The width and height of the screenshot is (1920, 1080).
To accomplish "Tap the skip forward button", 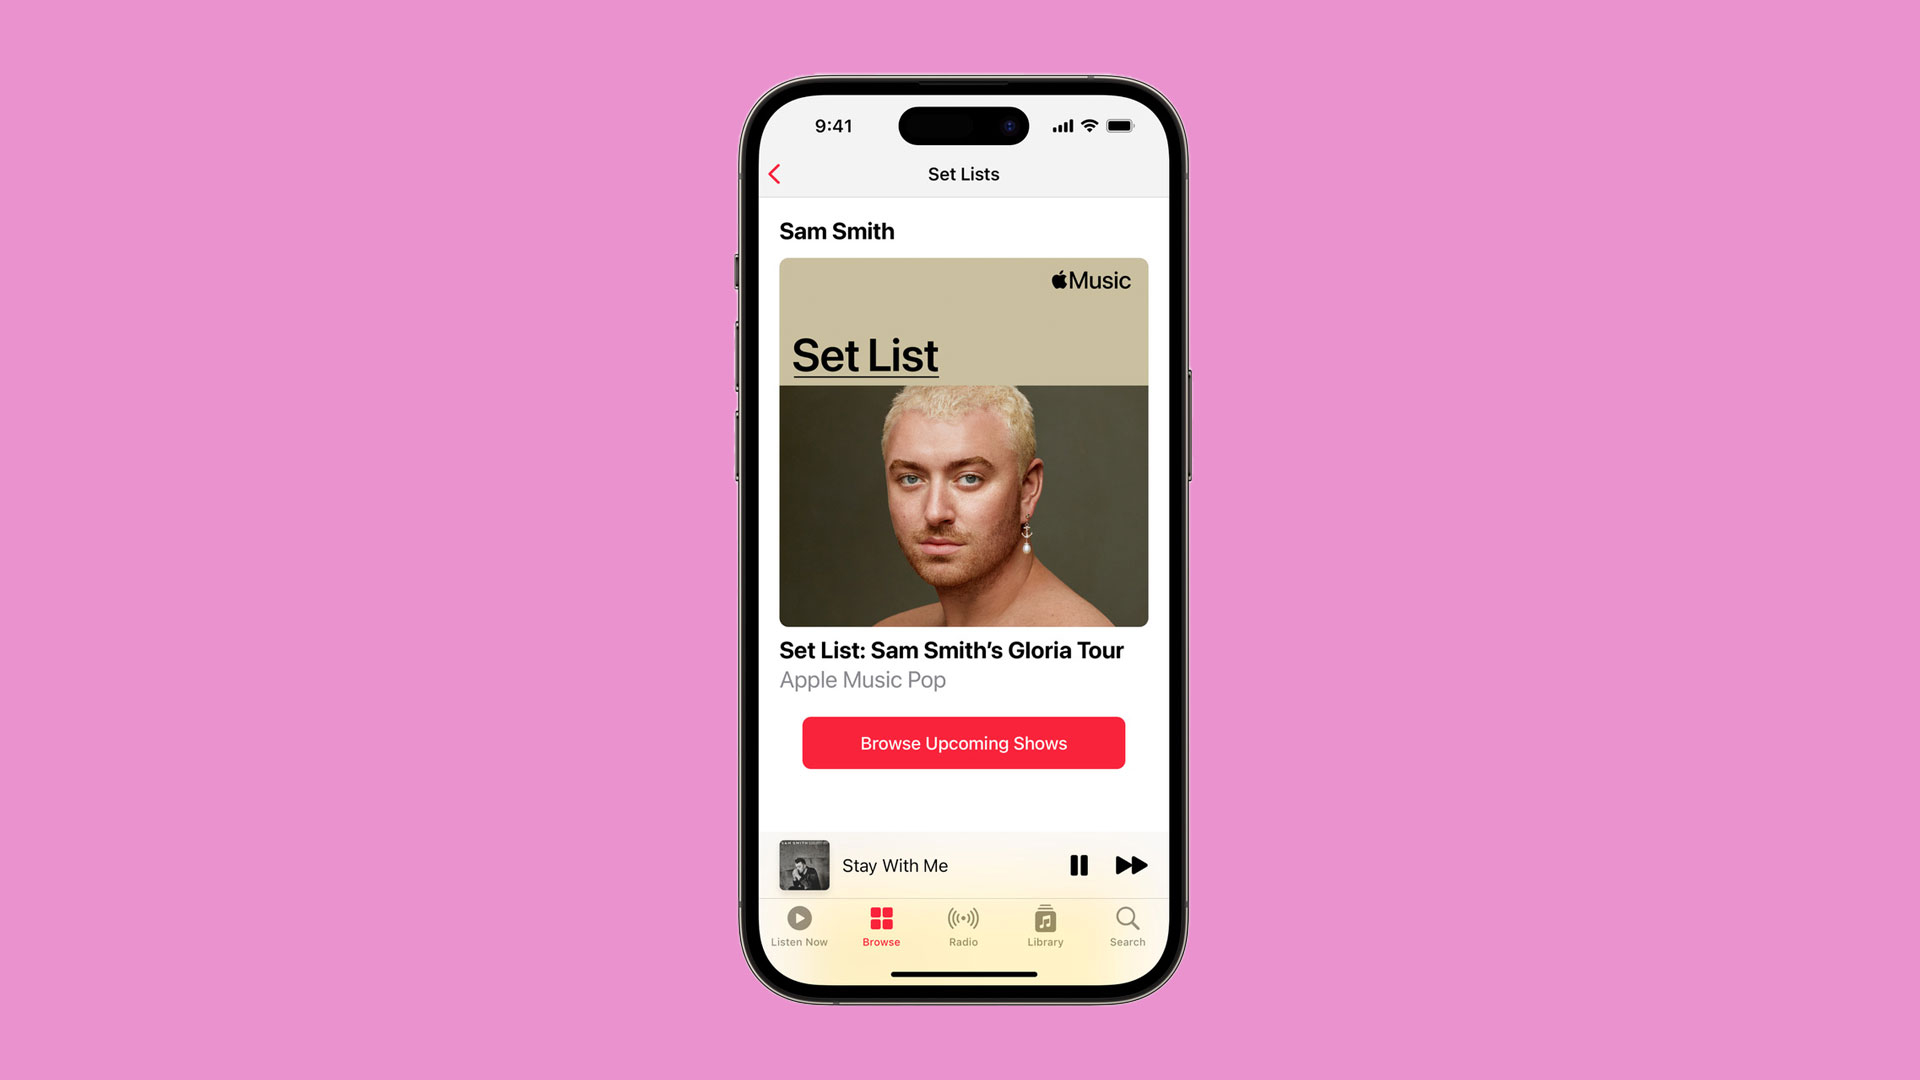I will tap(1130, 864).
